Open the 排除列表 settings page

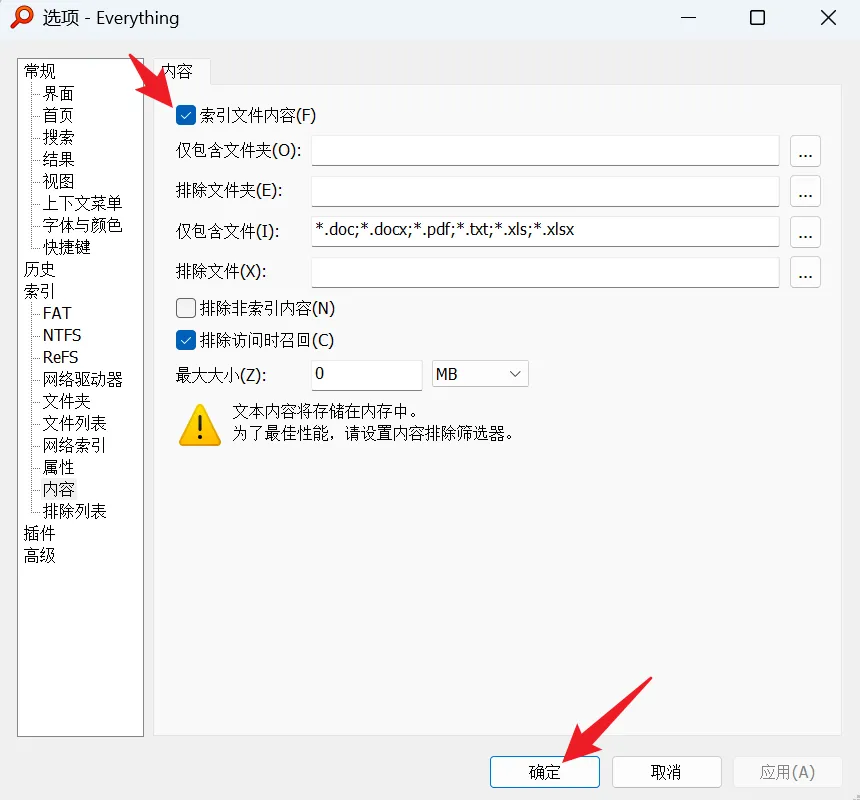click(x=75, y=511)
